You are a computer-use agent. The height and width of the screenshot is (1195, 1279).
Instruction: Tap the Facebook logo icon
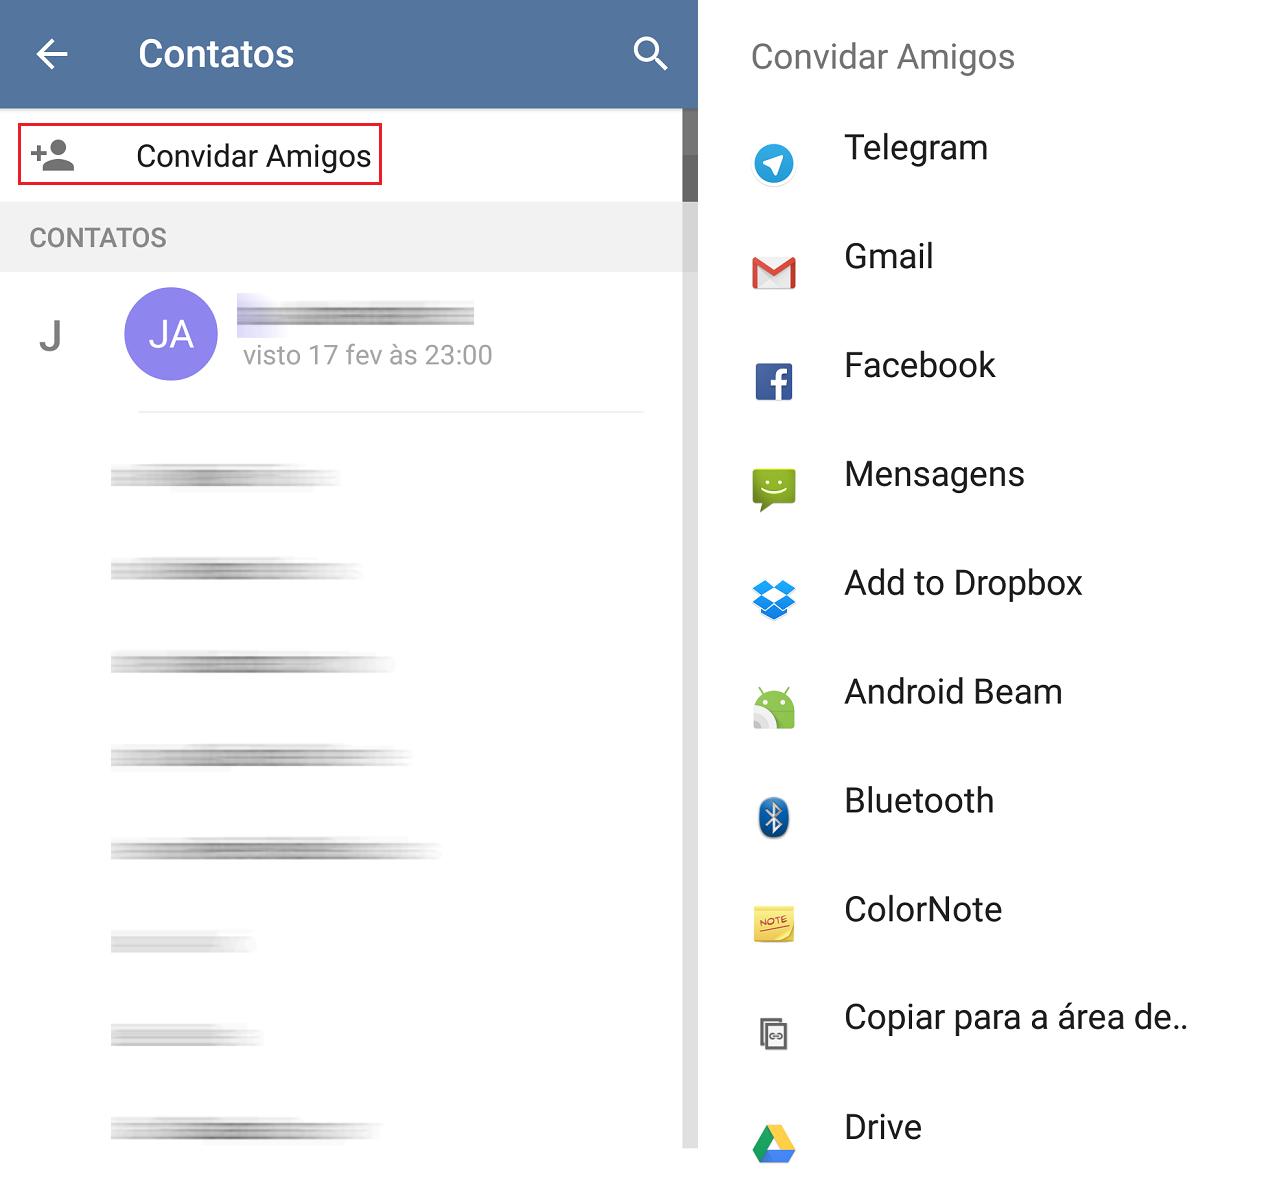point(773,382)
